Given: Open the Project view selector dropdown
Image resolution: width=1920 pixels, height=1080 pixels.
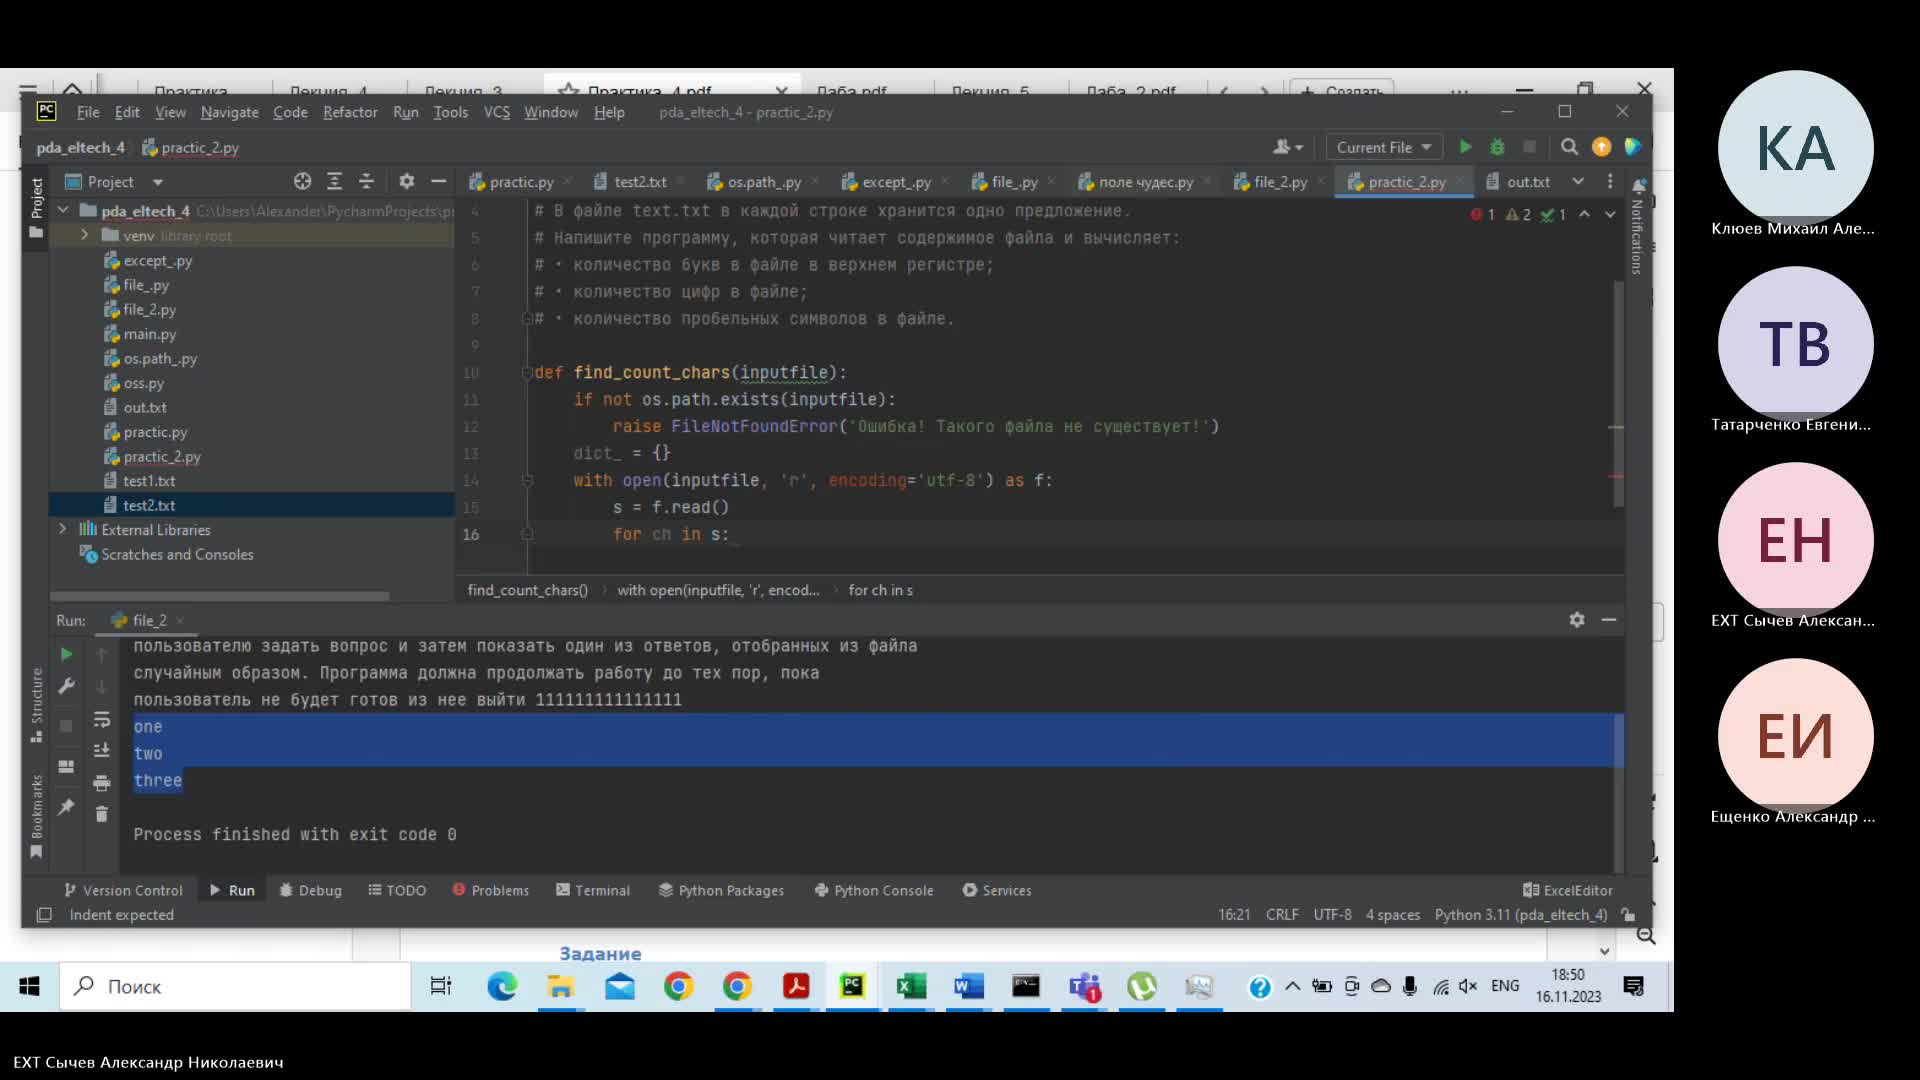Looking at the screenshot, I should pyautogui.click(x=113, y=181).
